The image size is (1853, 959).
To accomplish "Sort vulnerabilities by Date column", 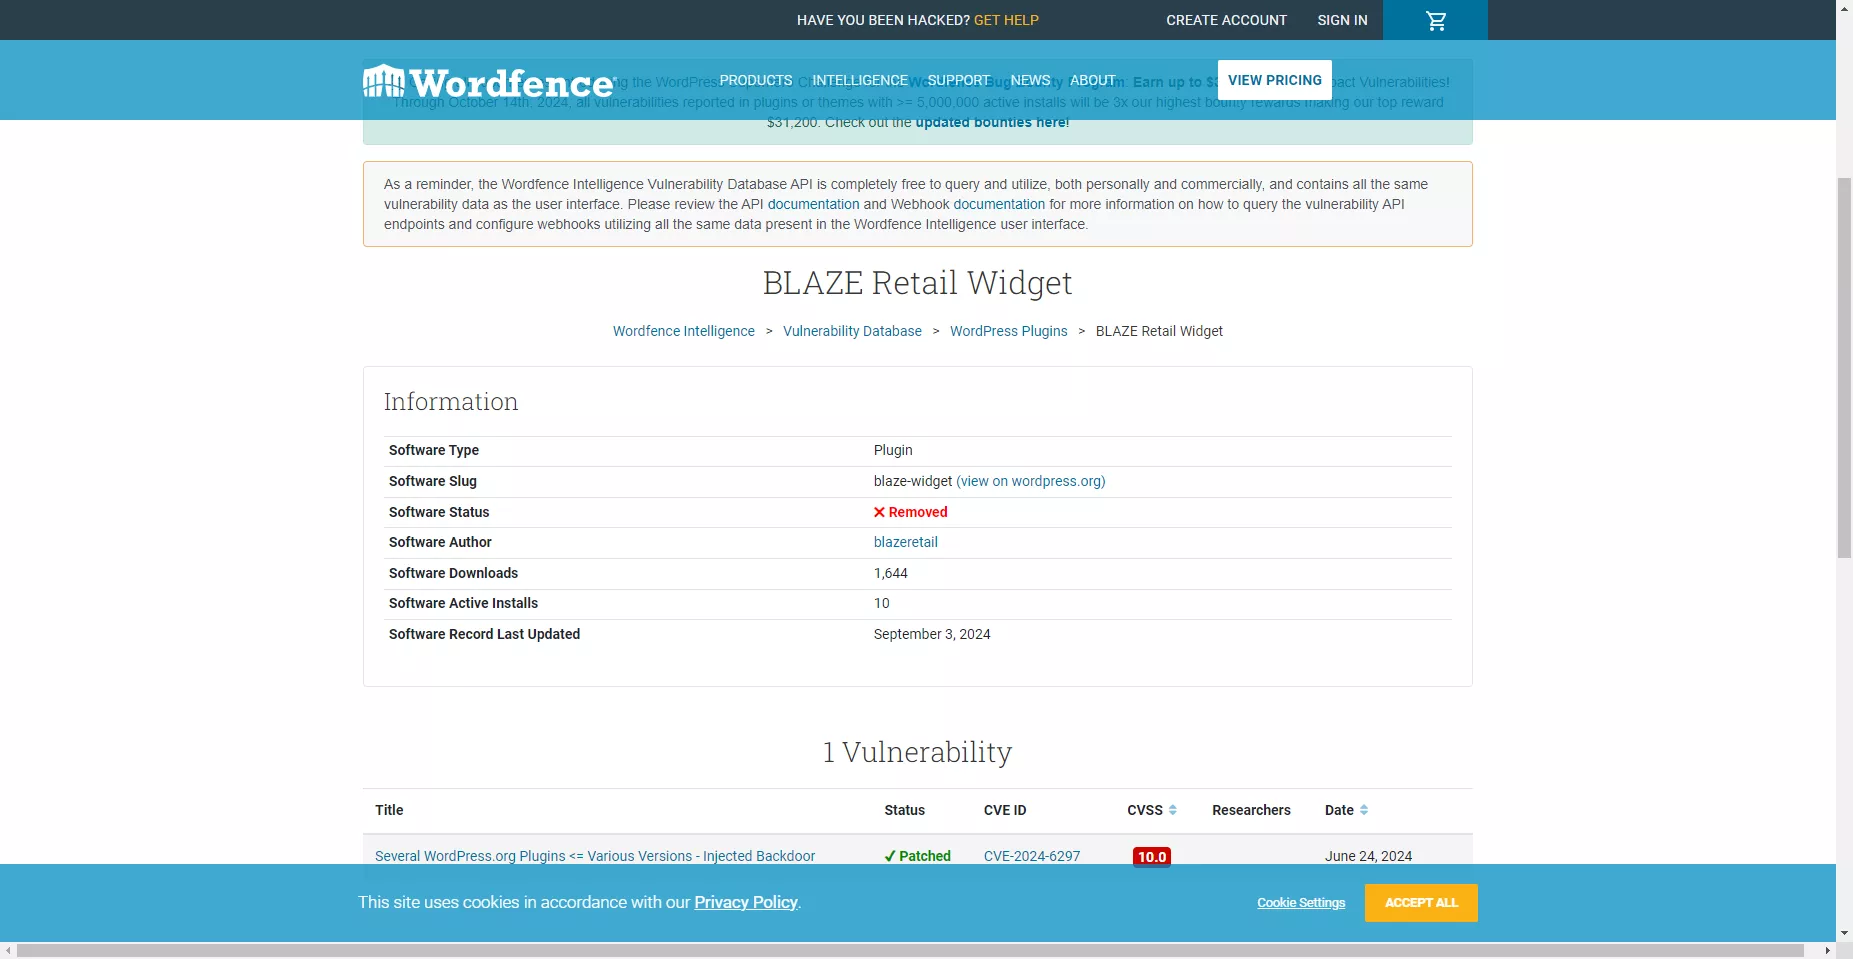I will click(x=1346, y=810).
